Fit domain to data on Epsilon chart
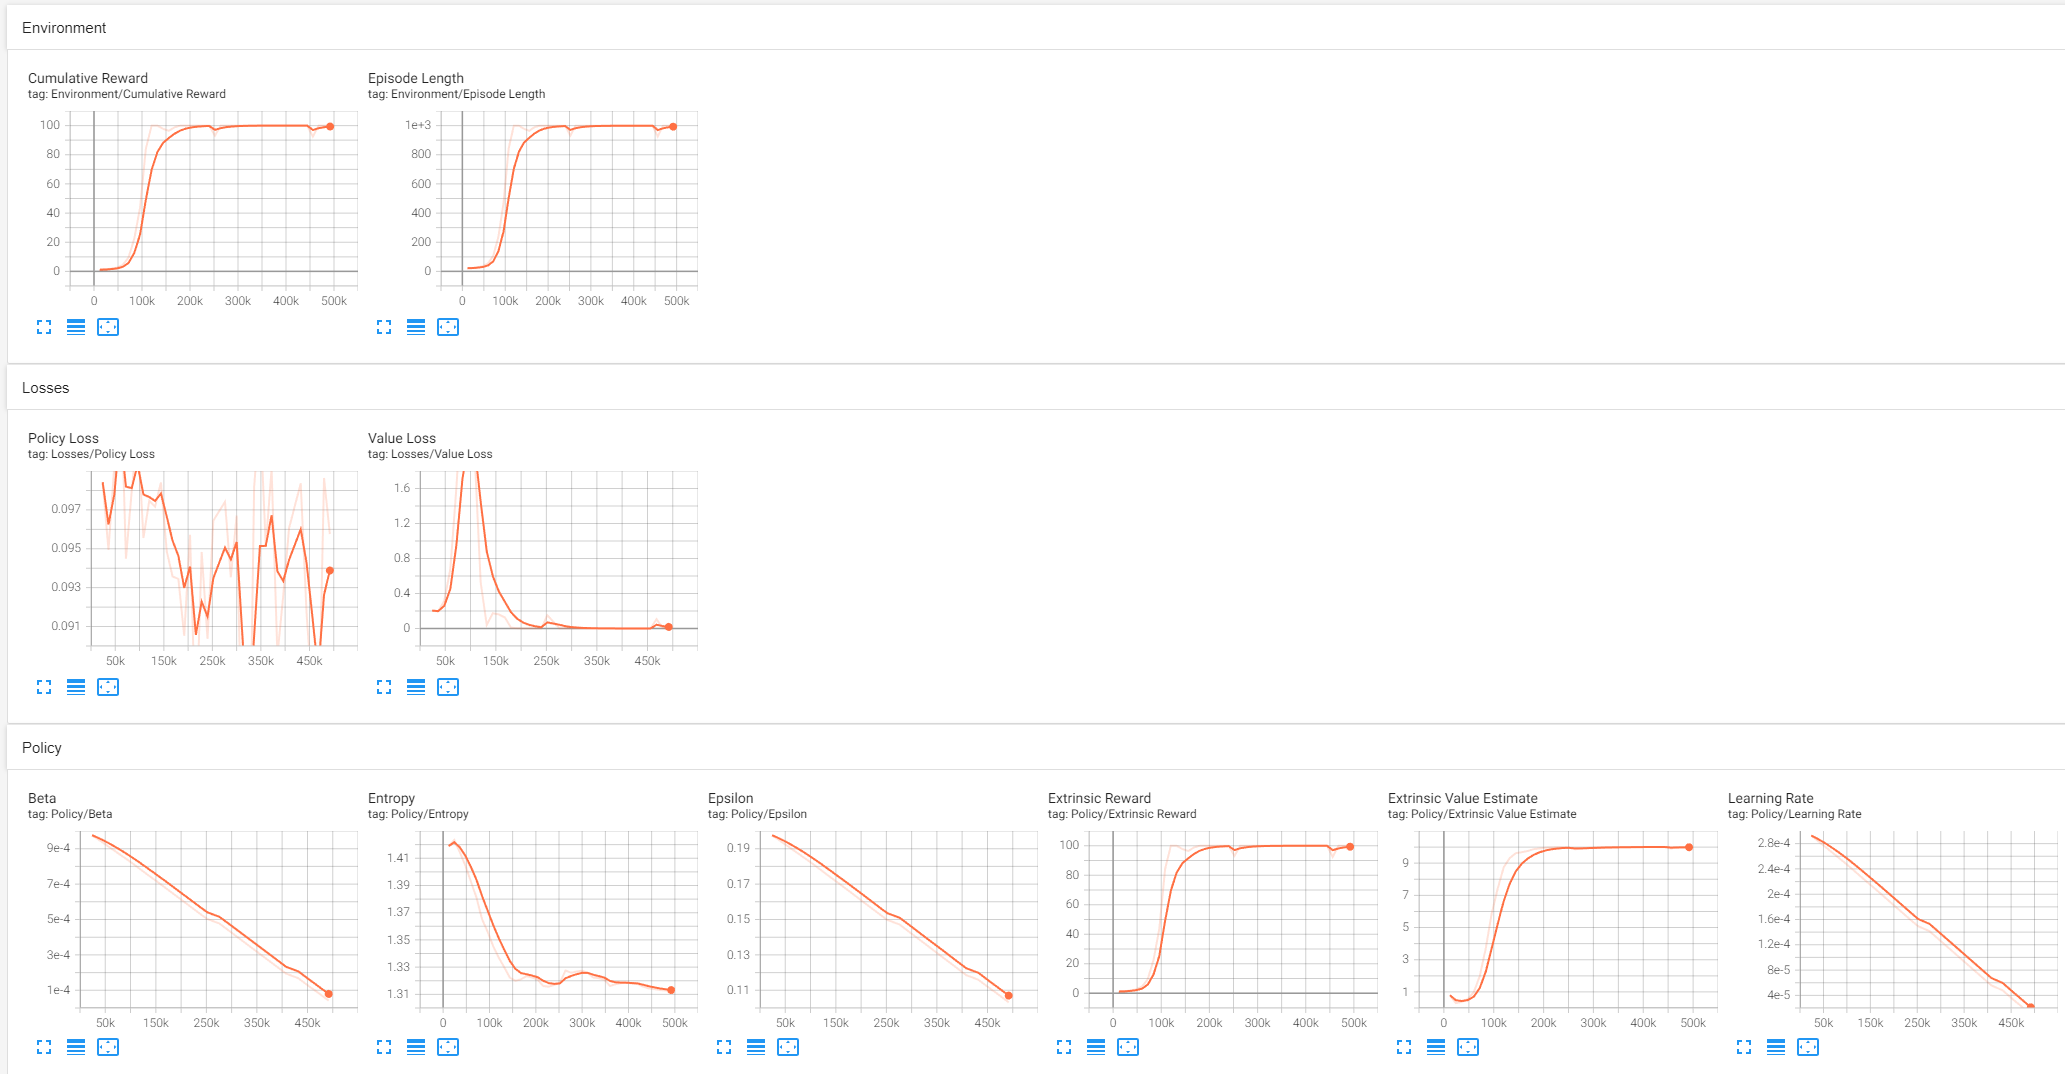 coord(788,1047)
